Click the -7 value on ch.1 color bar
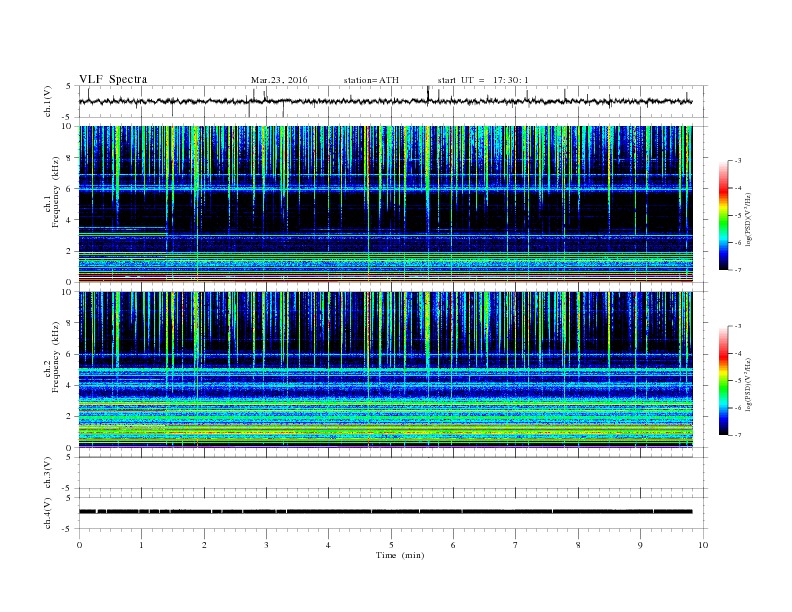The image size is (792, 612). [x=737, y=270]
